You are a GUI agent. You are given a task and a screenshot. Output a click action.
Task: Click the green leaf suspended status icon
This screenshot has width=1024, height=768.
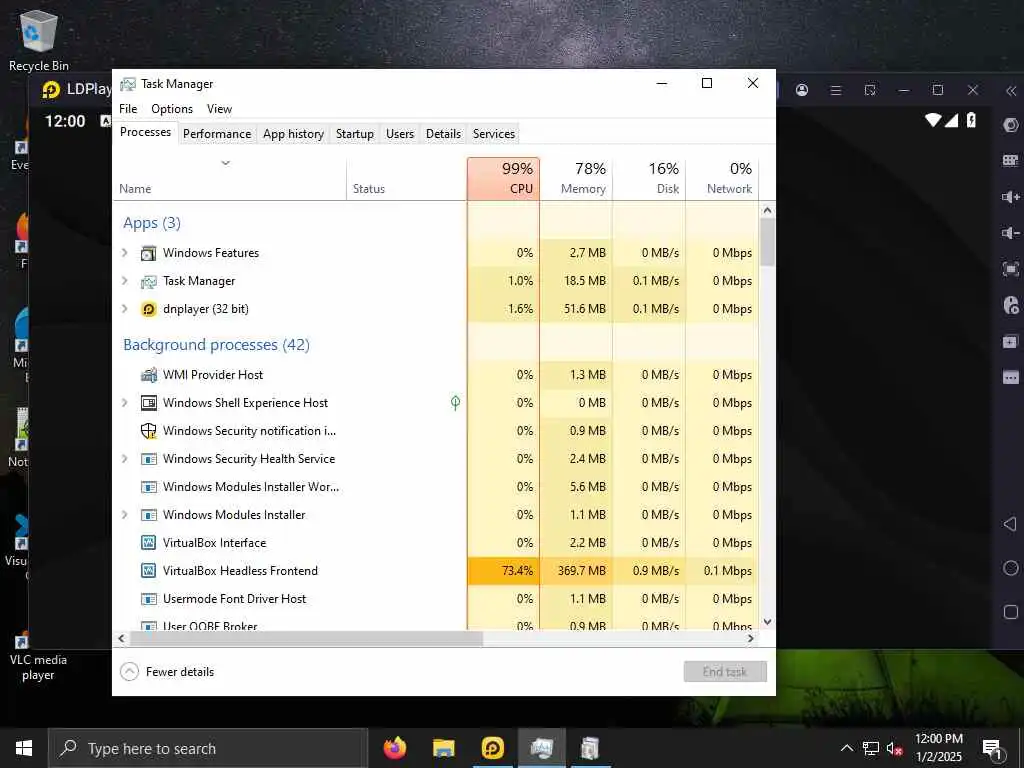[x=455, y=403]
